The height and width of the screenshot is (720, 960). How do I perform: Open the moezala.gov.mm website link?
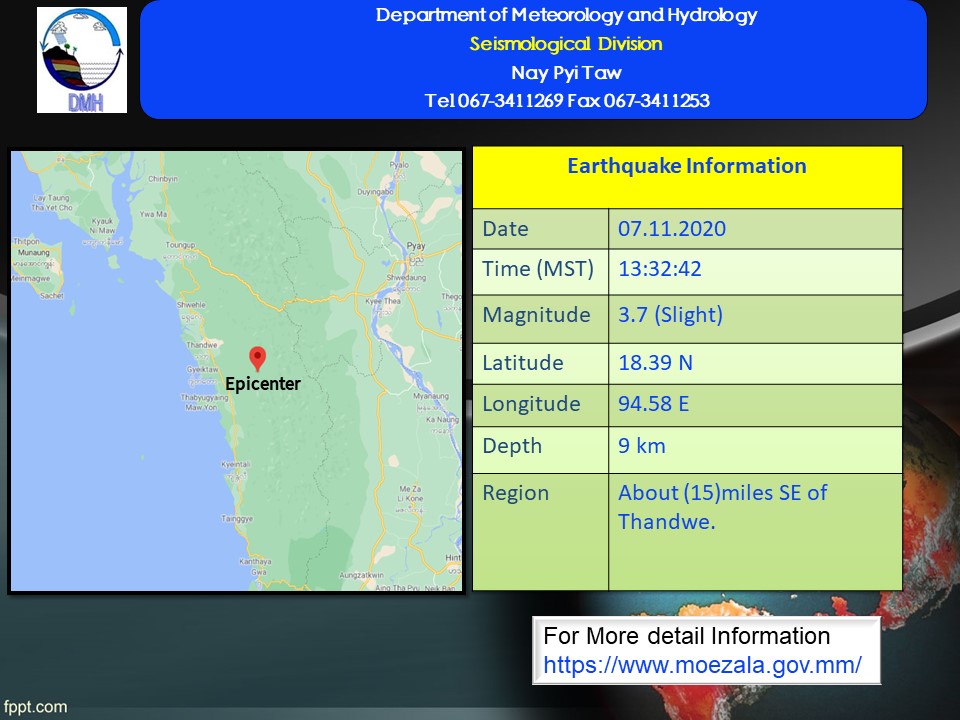(x=702, y=665)
